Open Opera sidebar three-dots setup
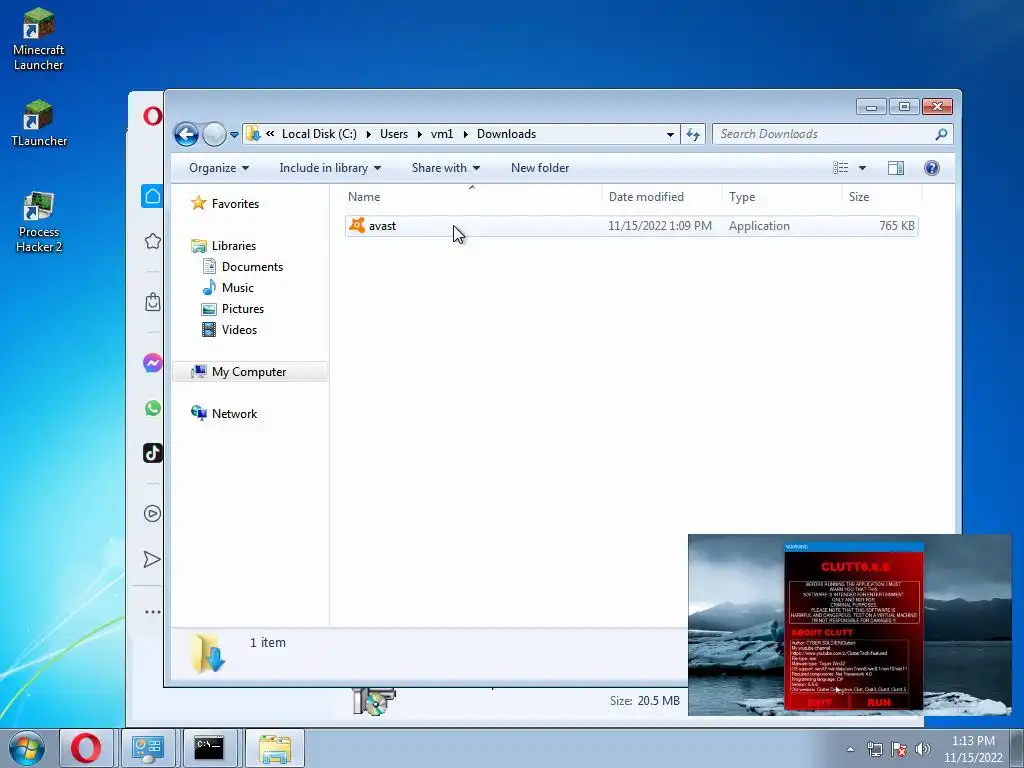1024x768 pixels. coord(152,612)
